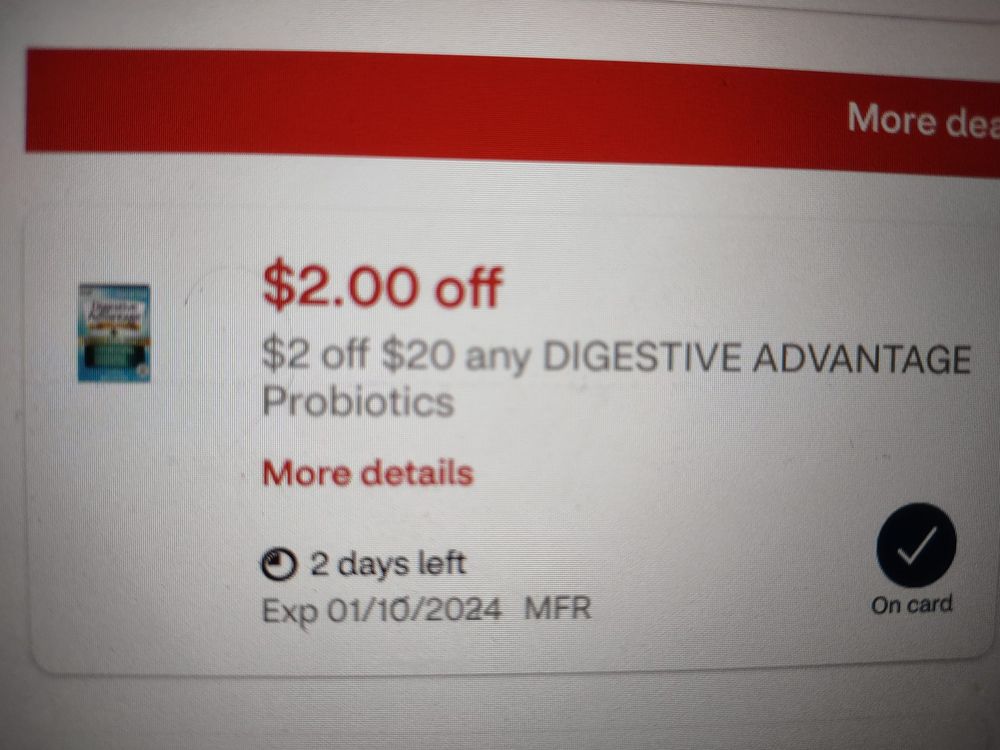Click the word Probiotics in coupon description
Viewport: 1000px width, 750px height.
coord(358,402)
